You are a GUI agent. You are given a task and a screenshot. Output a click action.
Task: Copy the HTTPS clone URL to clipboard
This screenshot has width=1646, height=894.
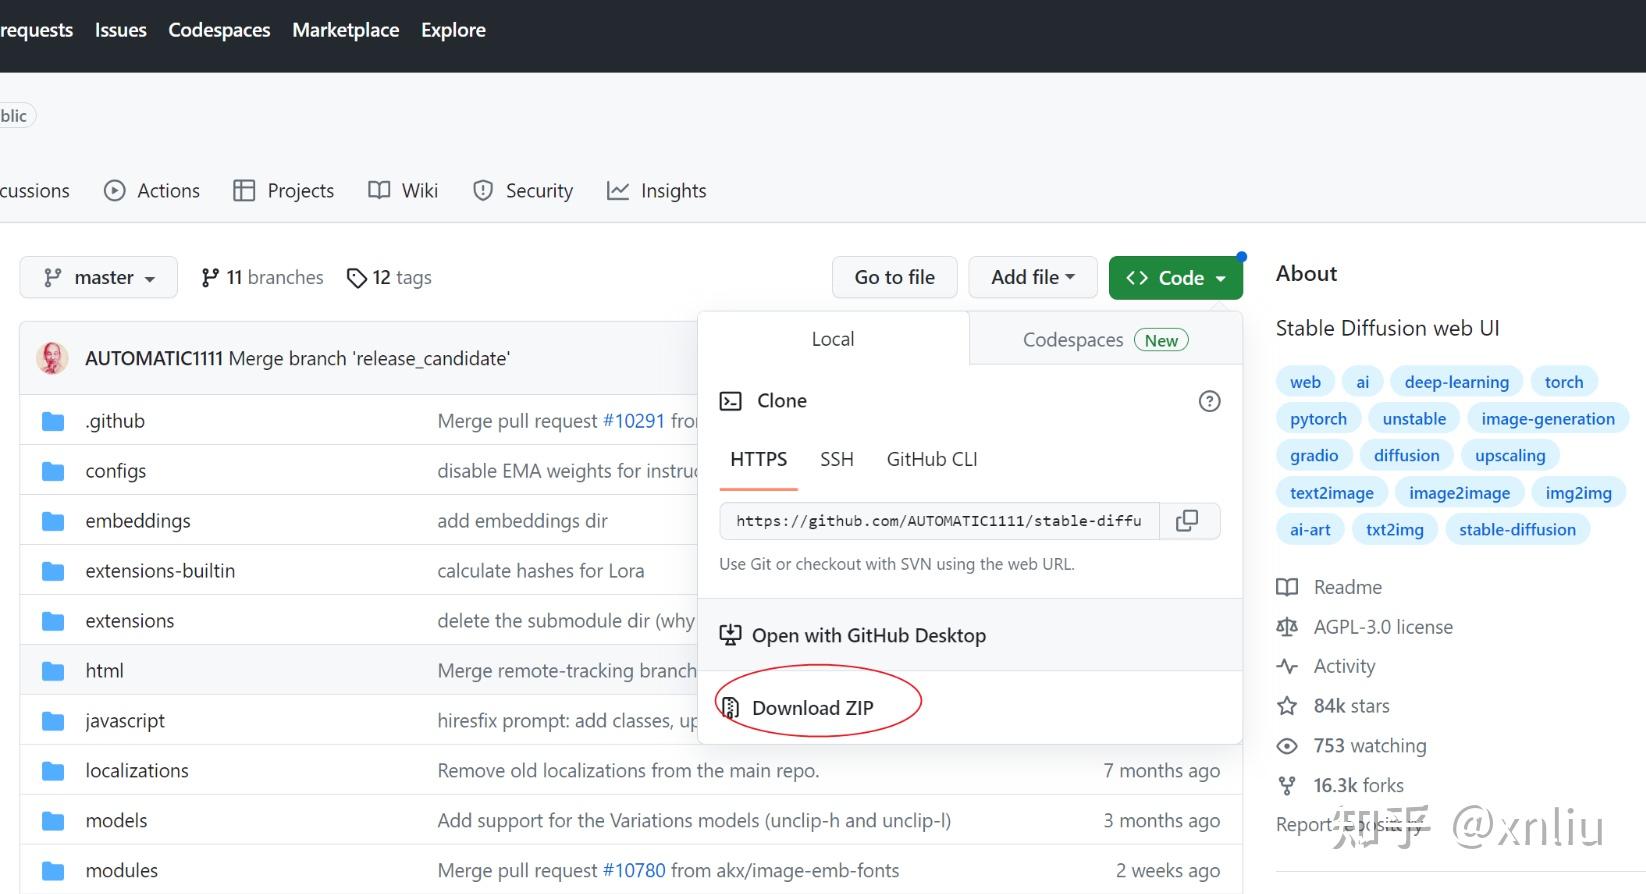(1187, 521)
